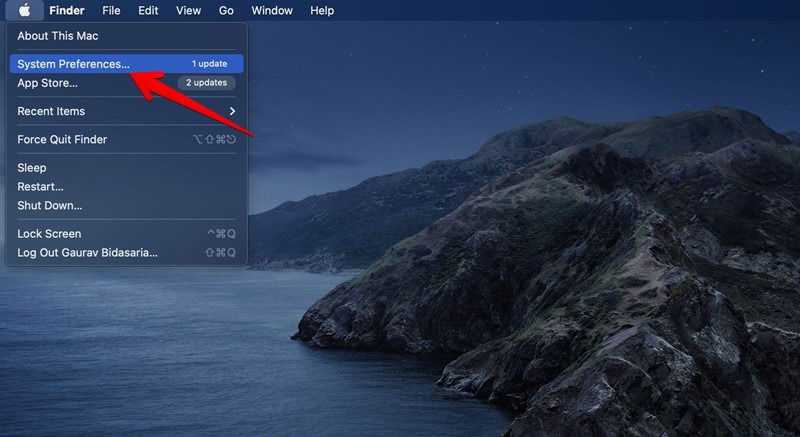800x437 pixels.
Task: Open the Help menu
Action: point(322,10)
